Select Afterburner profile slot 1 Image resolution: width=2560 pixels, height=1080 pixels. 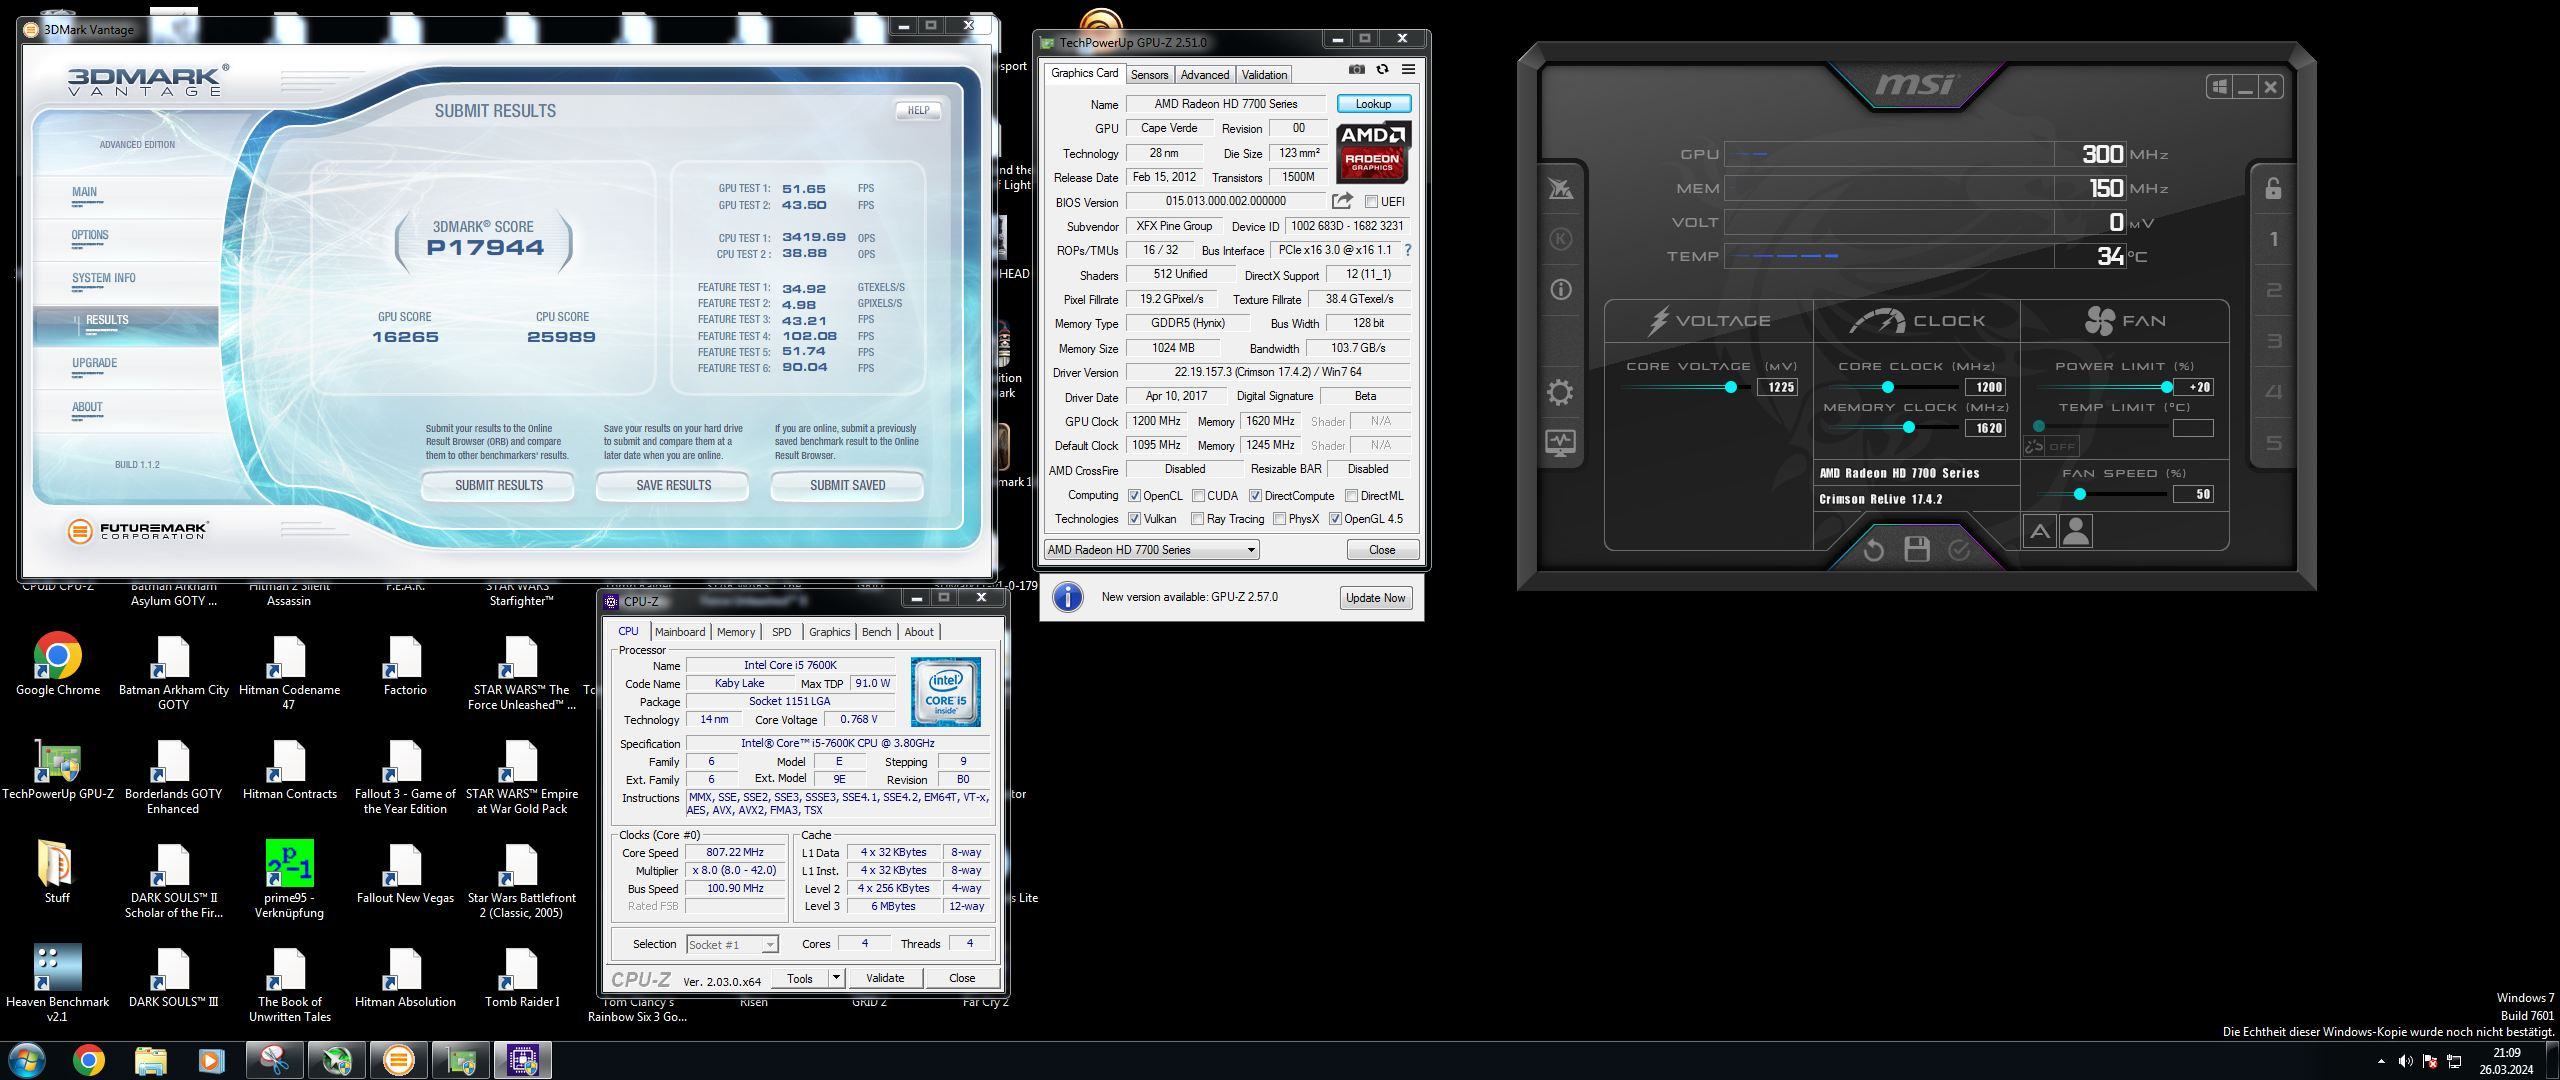pos(2273,239)
